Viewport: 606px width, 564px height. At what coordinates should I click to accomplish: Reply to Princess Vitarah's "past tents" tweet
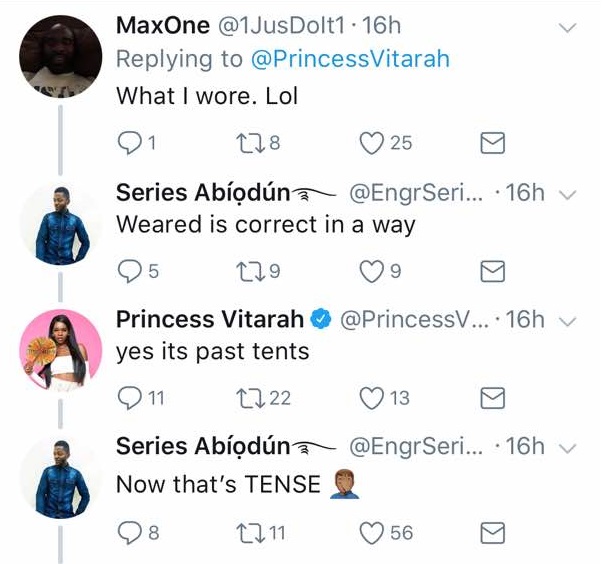click(130, 398)
